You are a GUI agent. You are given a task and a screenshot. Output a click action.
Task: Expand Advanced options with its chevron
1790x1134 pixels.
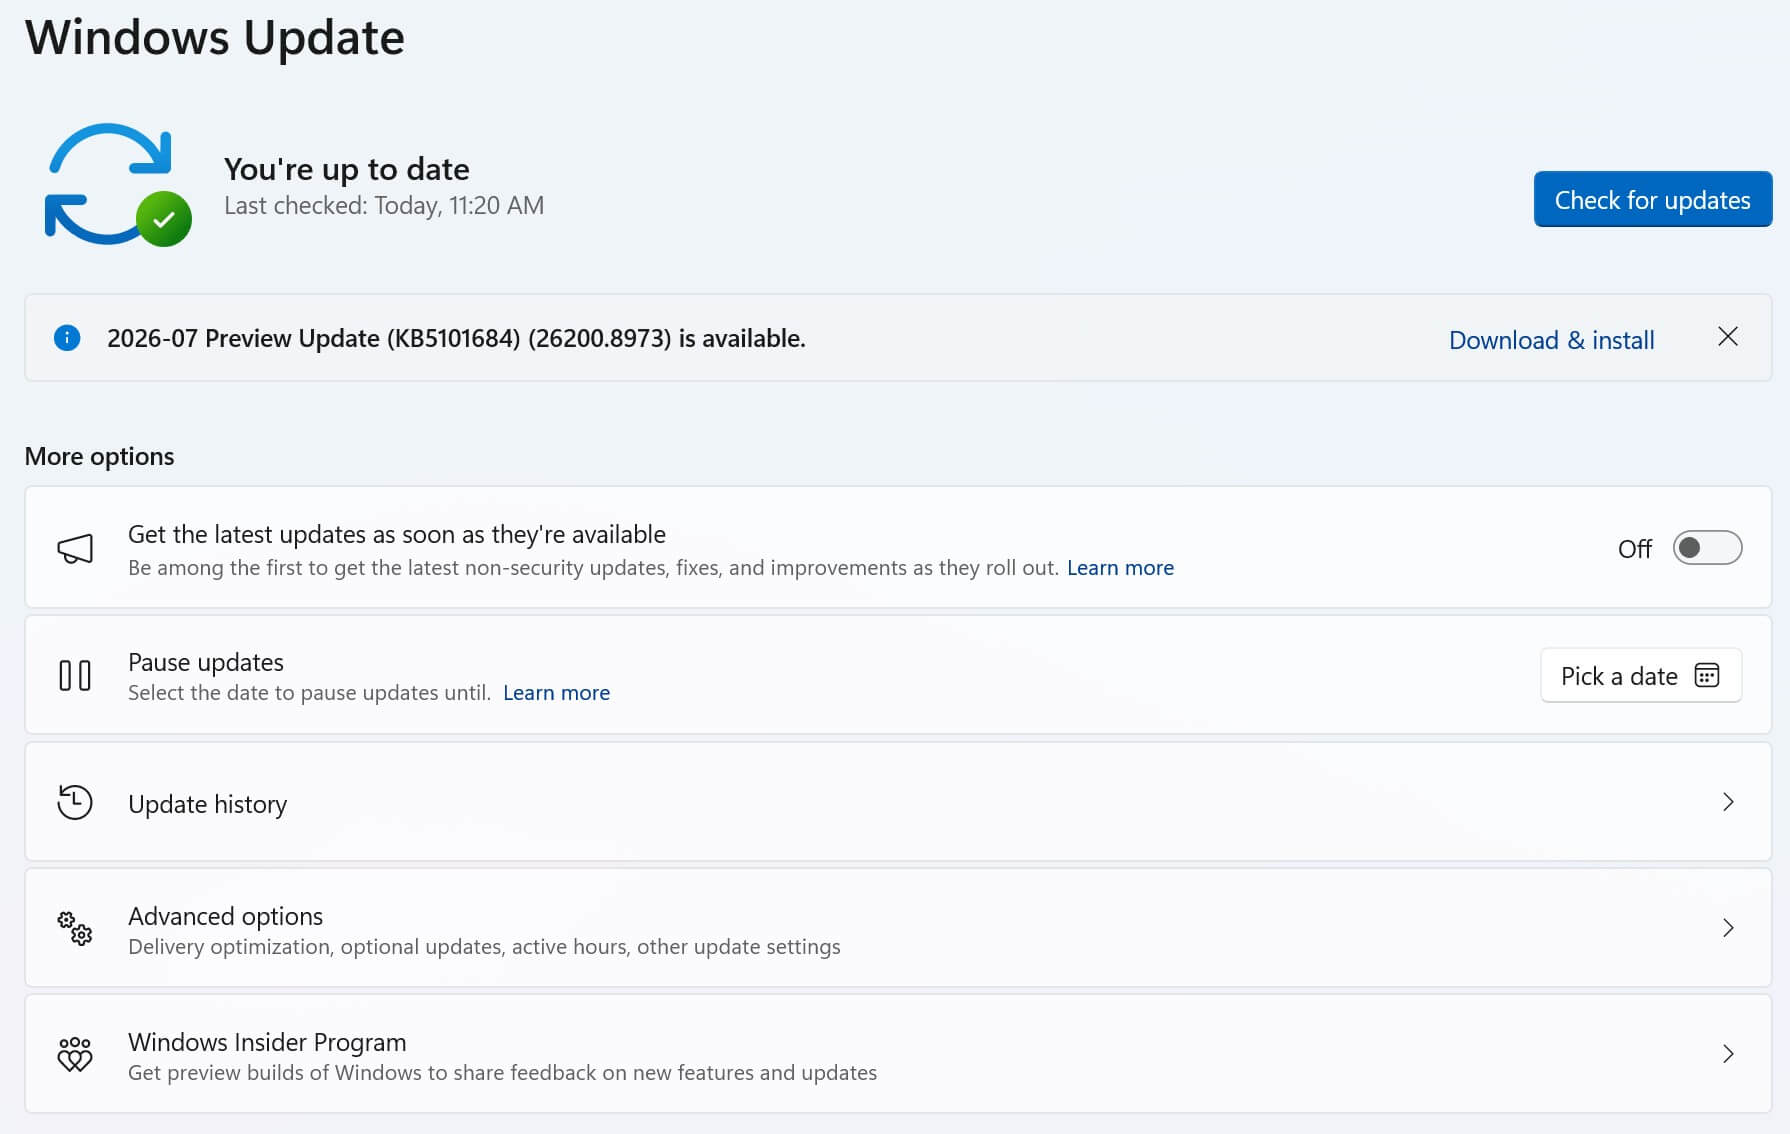(1728, 928)
